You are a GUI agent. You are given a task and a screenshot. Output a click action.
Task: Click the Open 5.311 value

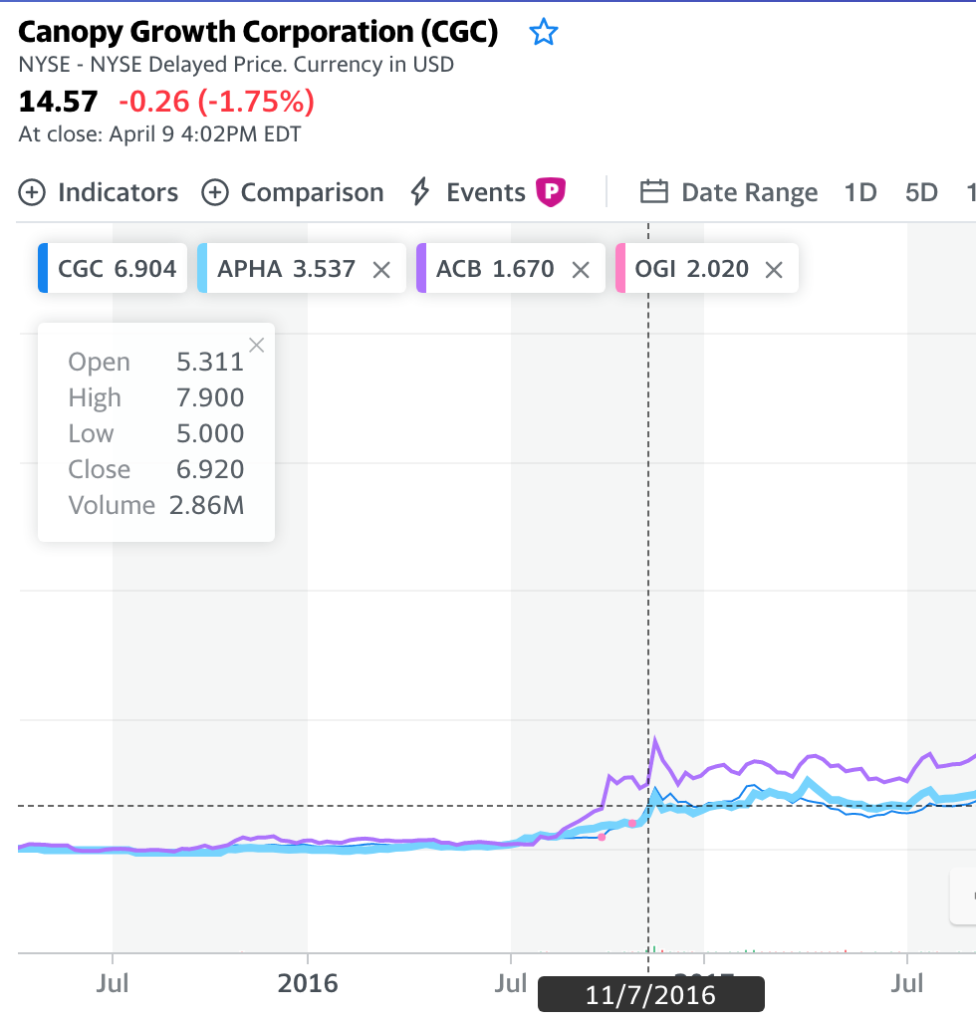[210, 362]
